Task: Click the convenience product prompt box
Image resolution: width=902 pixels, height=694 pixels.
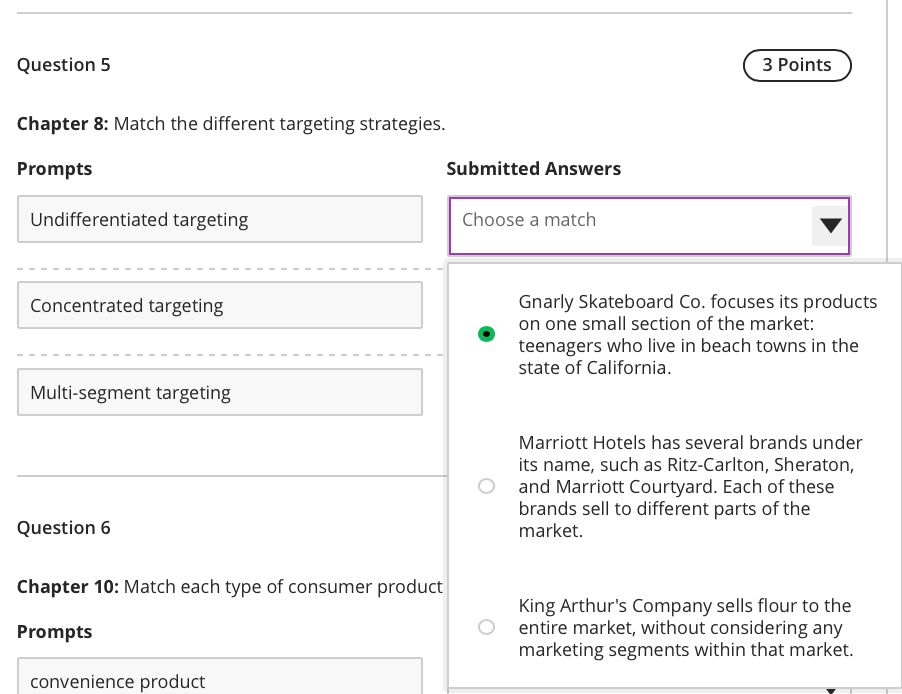Action: pos(219,680)
